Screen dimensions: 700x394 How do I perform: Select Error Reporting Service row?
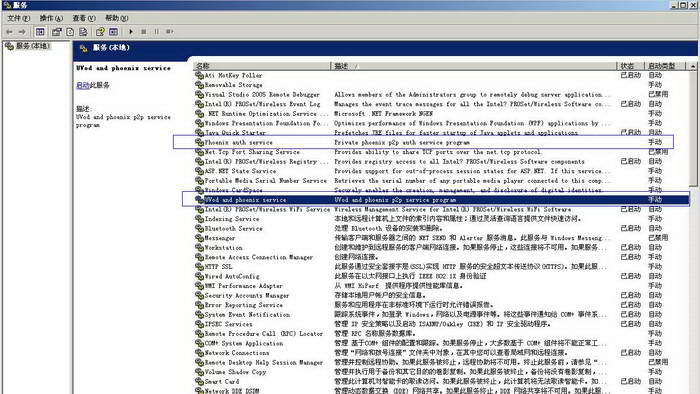[x=442, y=305]
